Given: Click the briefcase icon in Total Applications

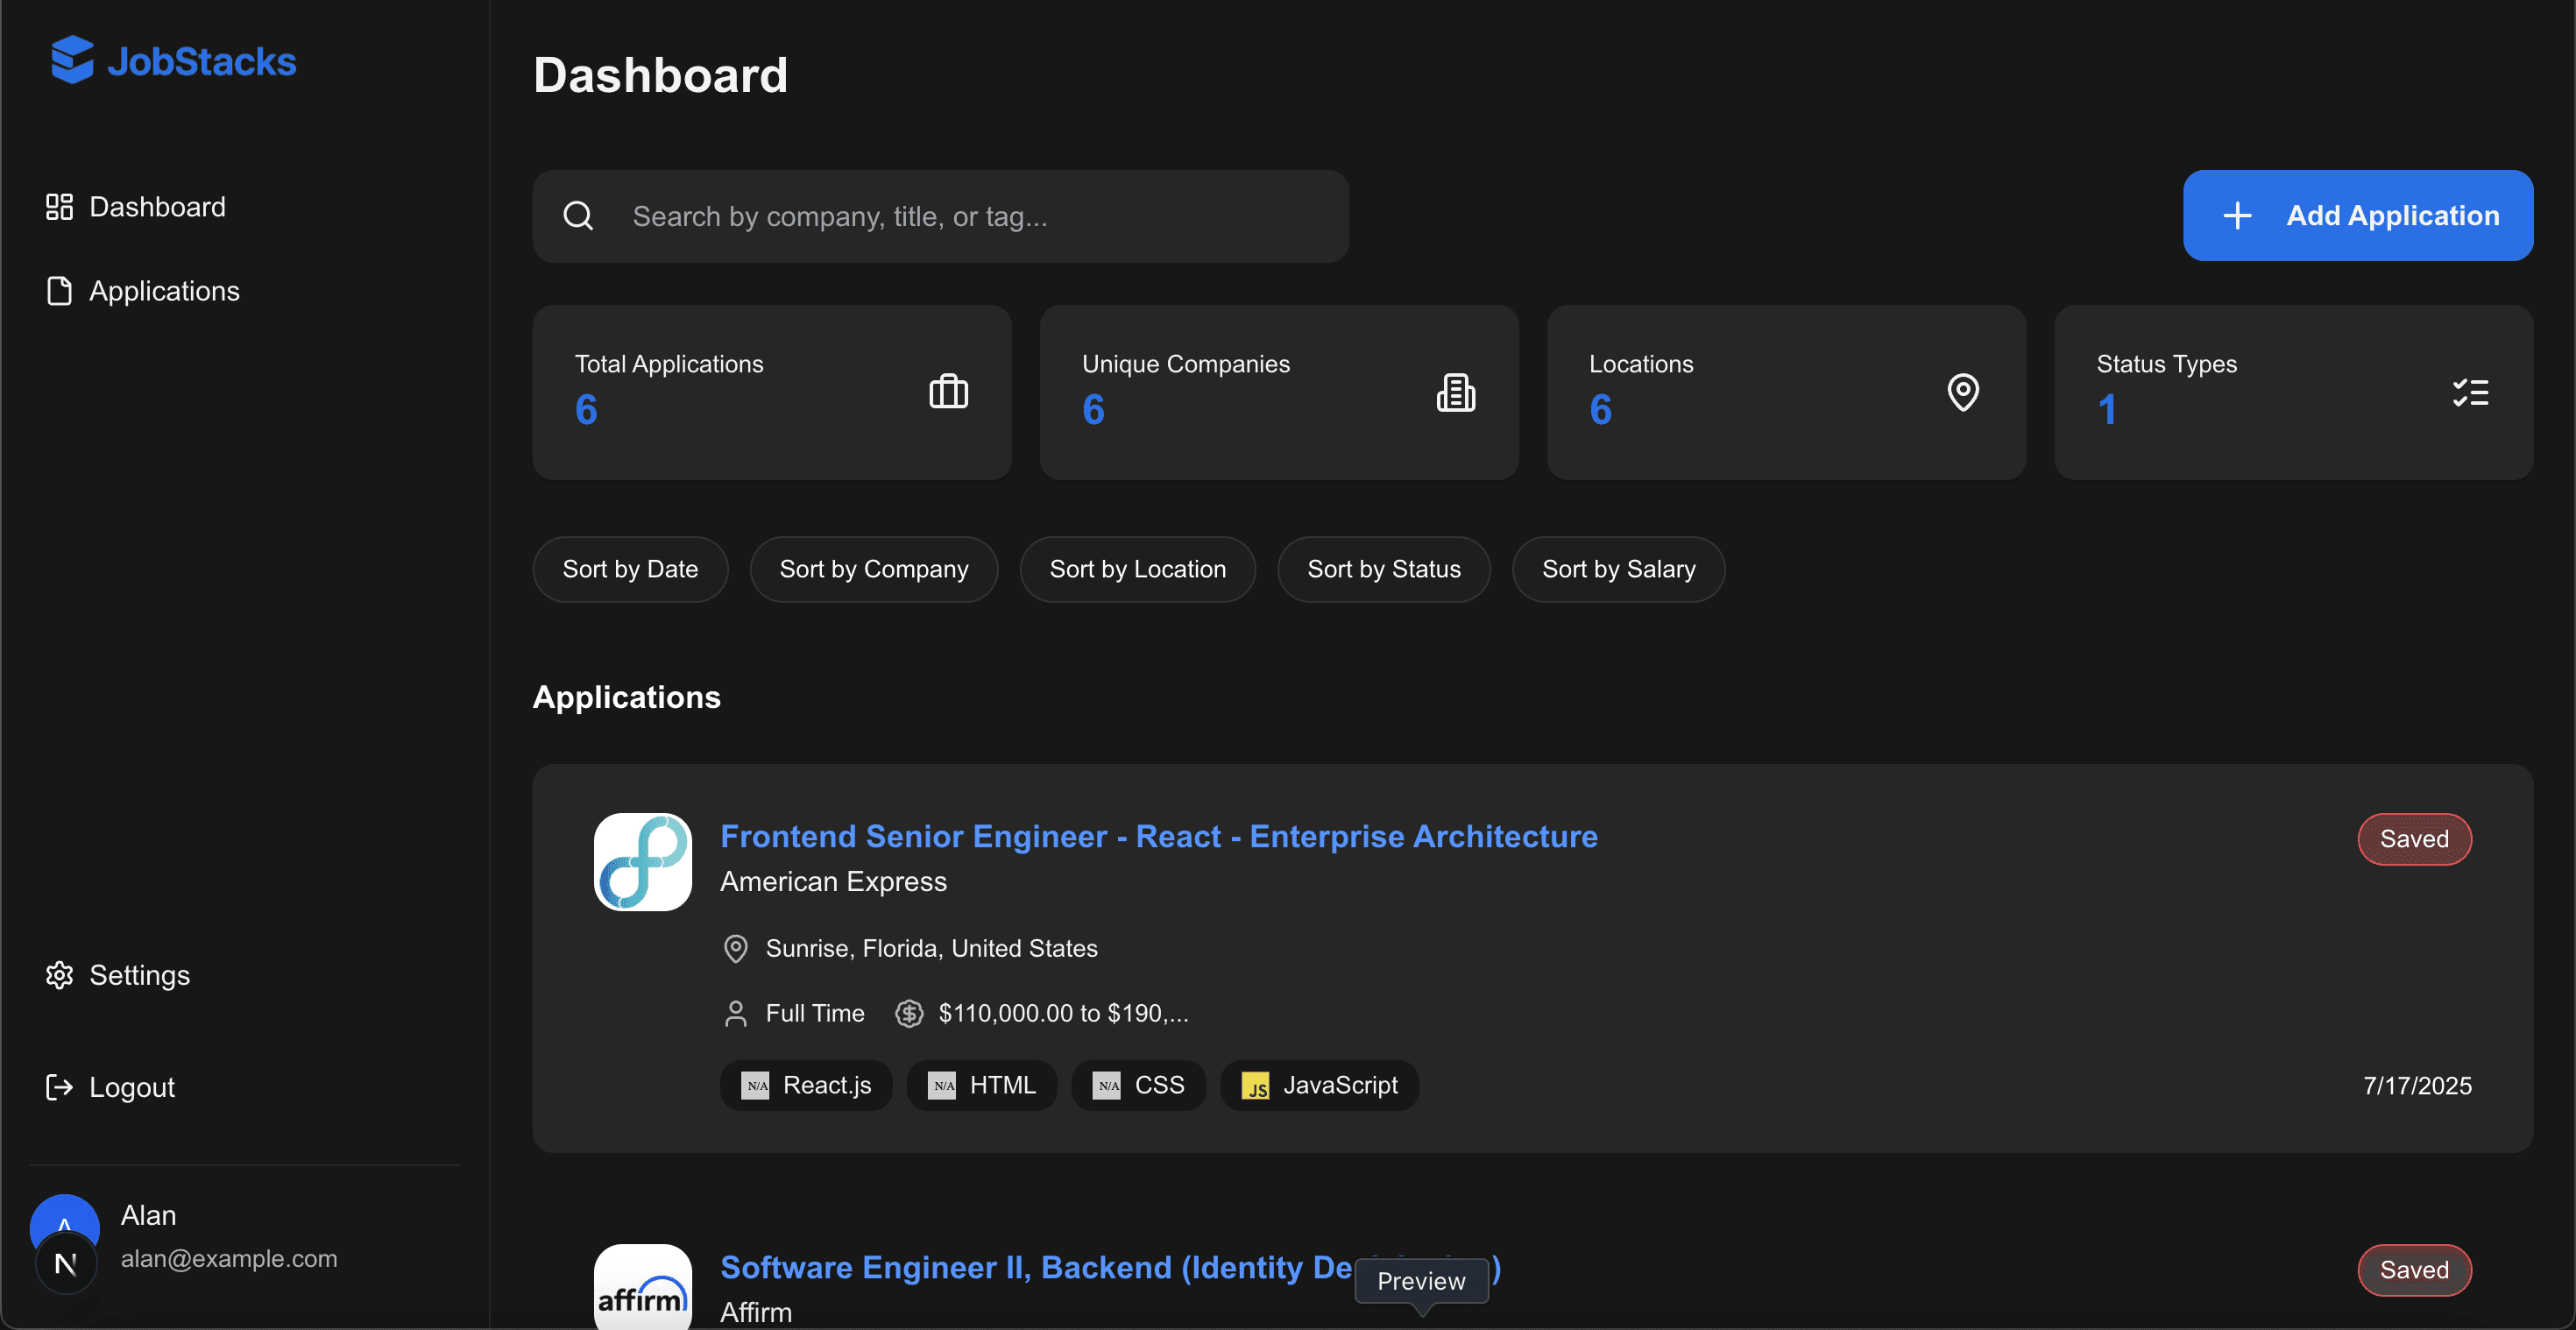Looking at the screenshot, I should 948,391.
